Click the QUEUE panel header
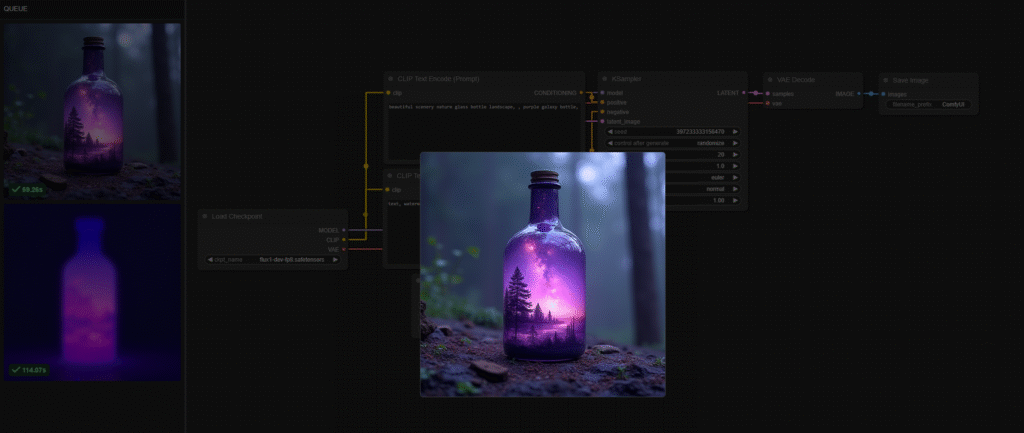The width and height of the screenshot is (1024, 433). pyautogui.click(x=15, y=8)
